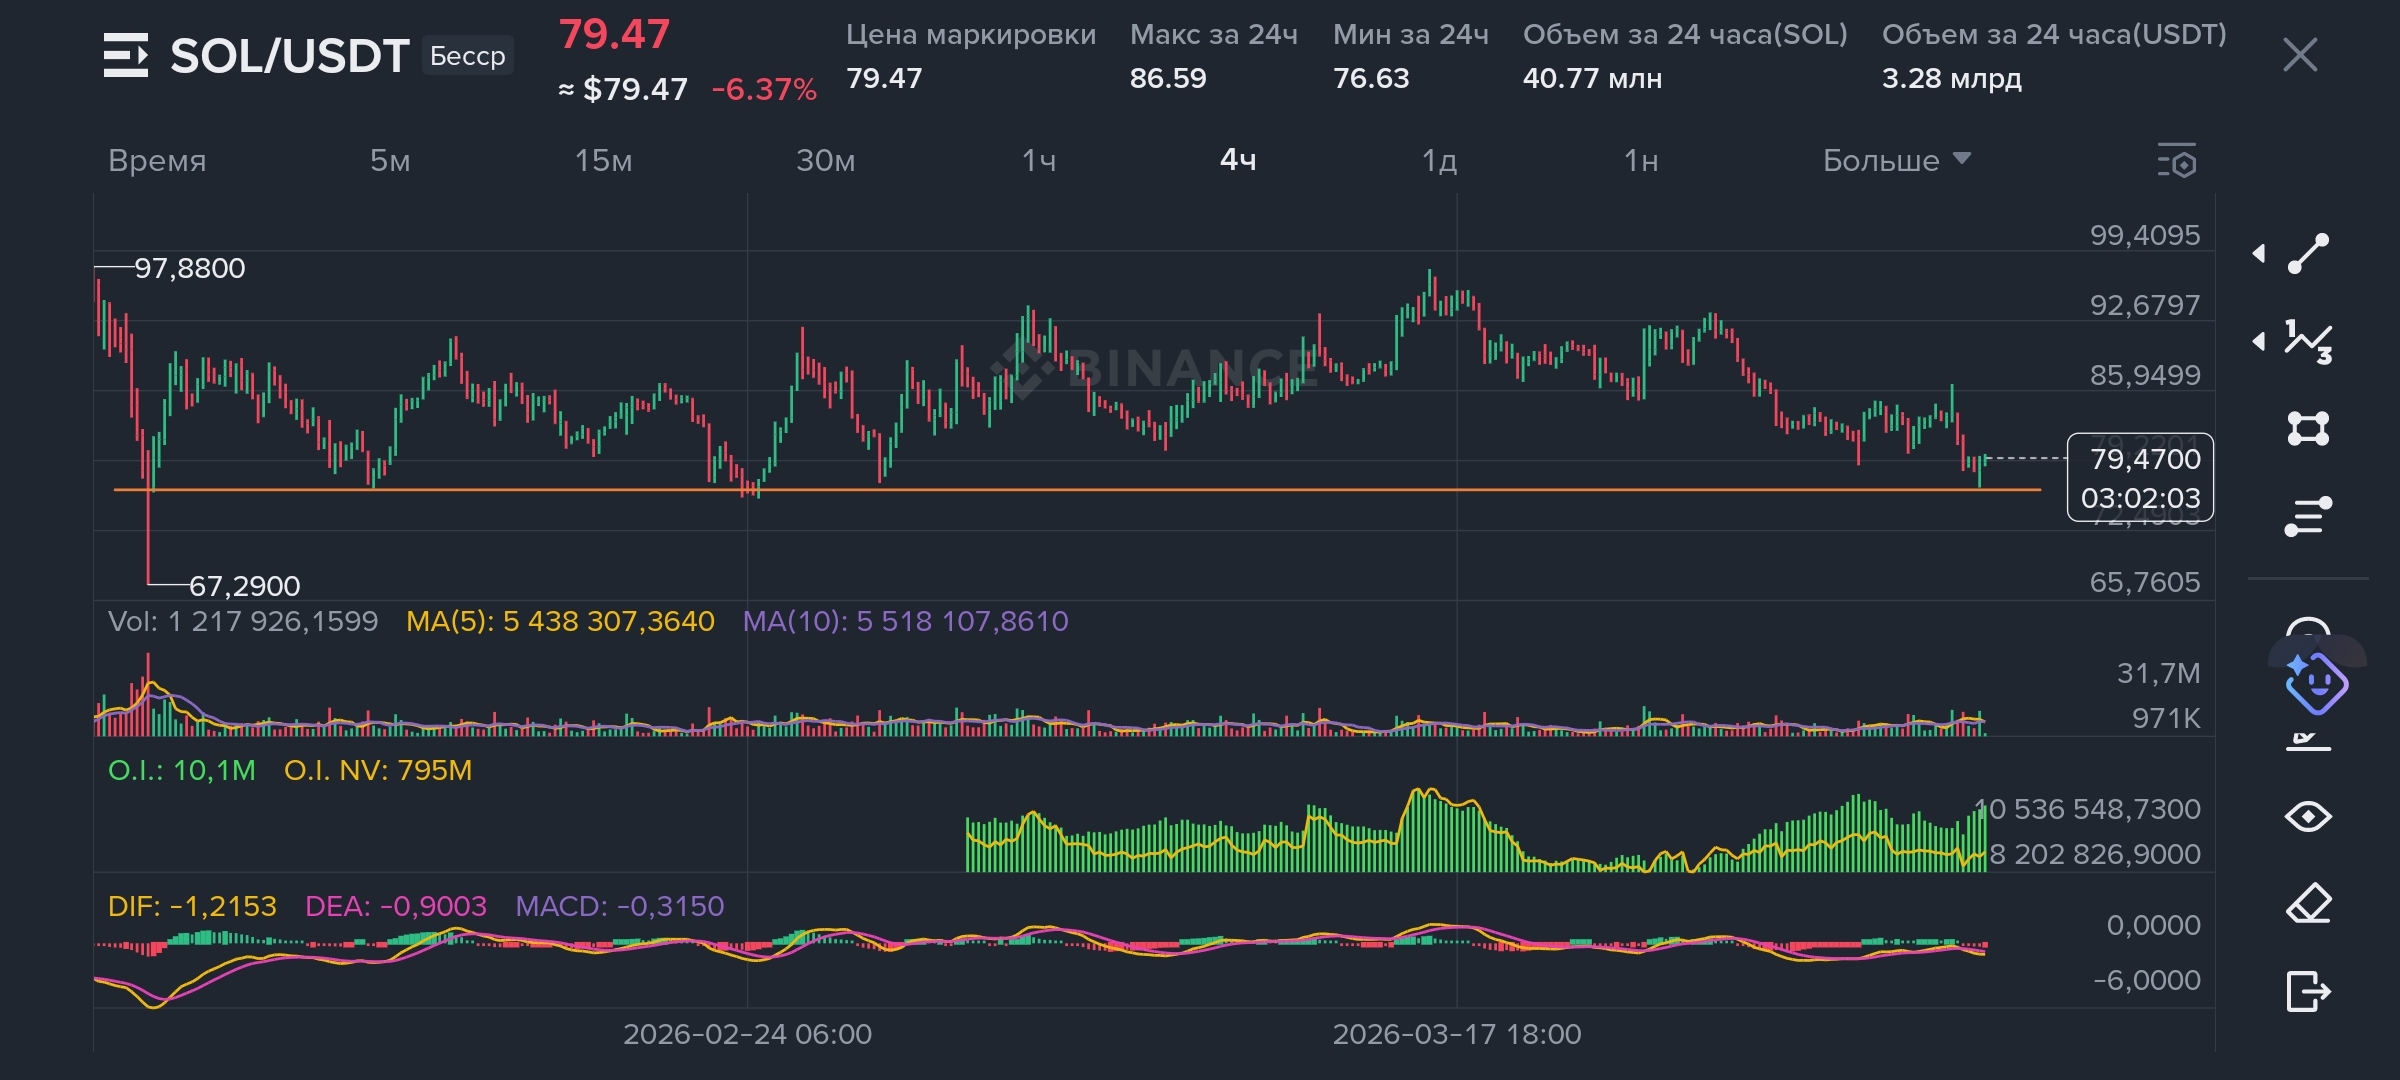Select the rectangle shape drawing tool
2400x1080 pixels.
[x=2308, y=429]
